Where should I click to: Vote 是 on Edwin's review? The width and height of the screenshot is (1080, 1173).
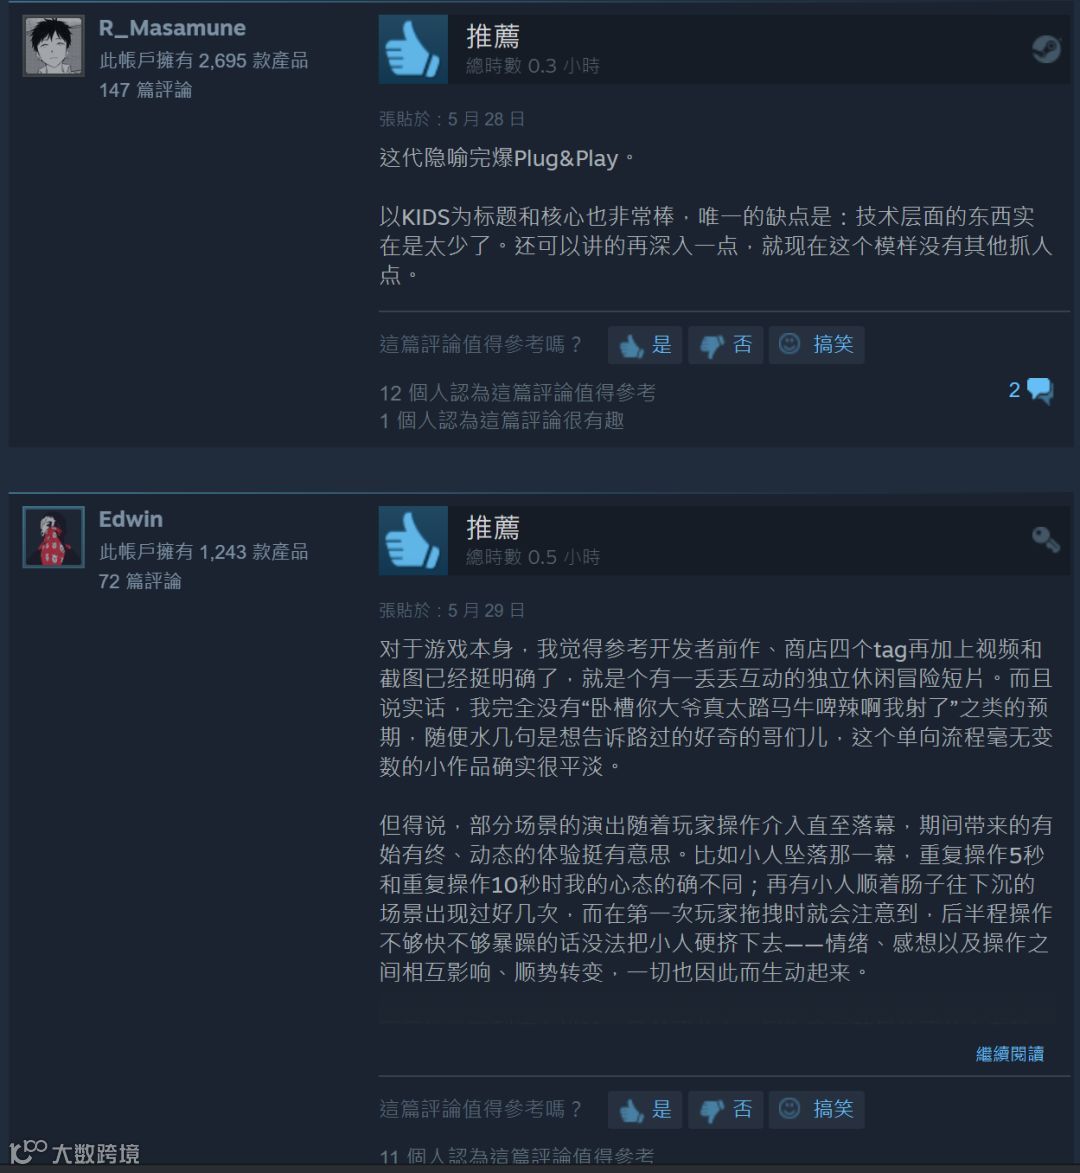[645, 1109]
